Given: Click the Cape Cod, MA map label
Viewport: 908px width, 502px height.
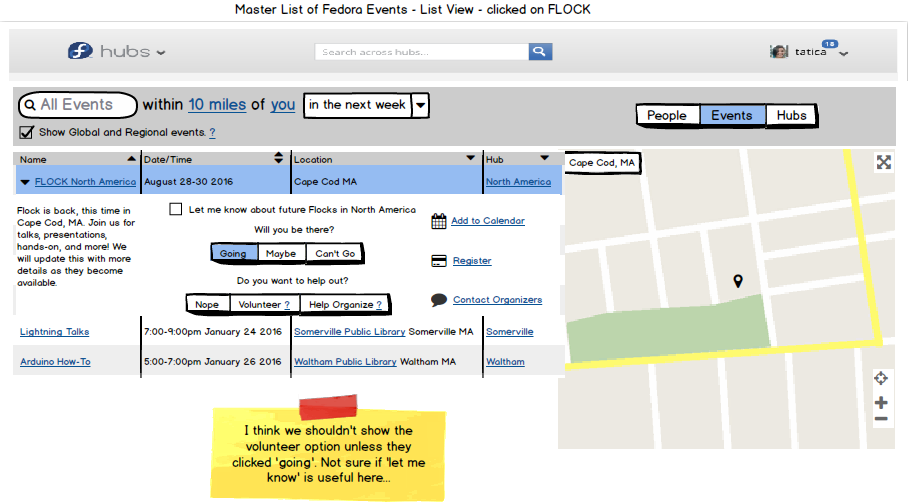Looking at the screenshot, I should coord(602,163).
